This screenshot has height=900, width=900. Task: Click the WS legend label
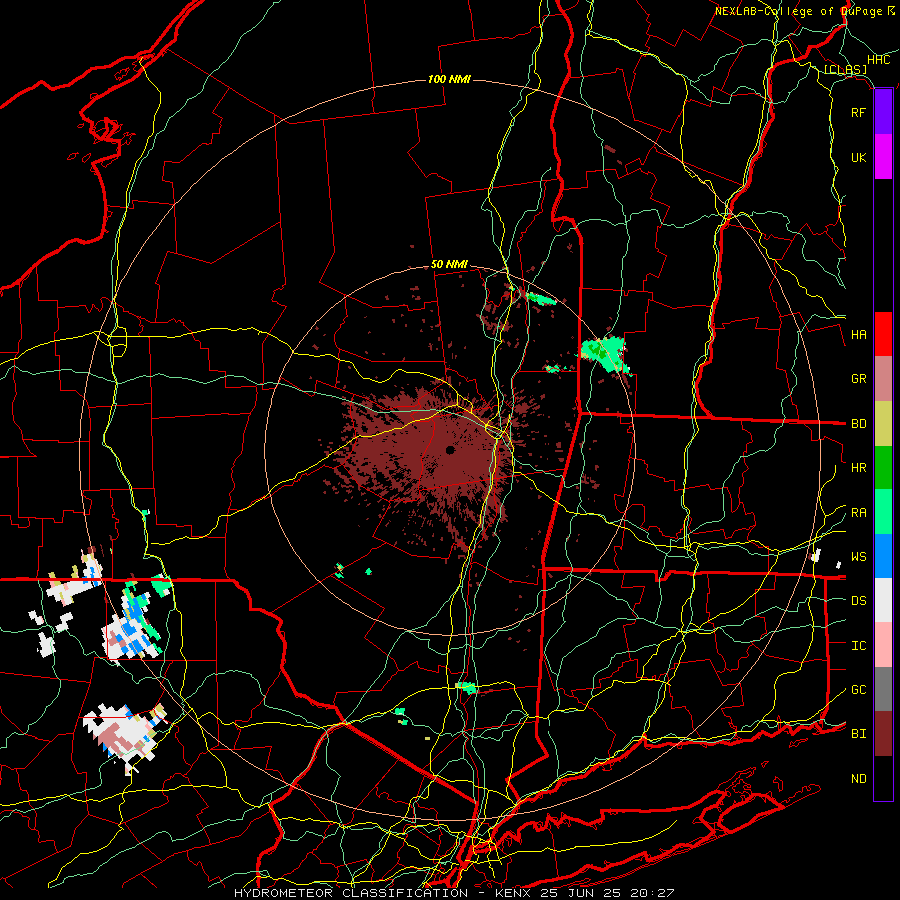pos(858,557)
